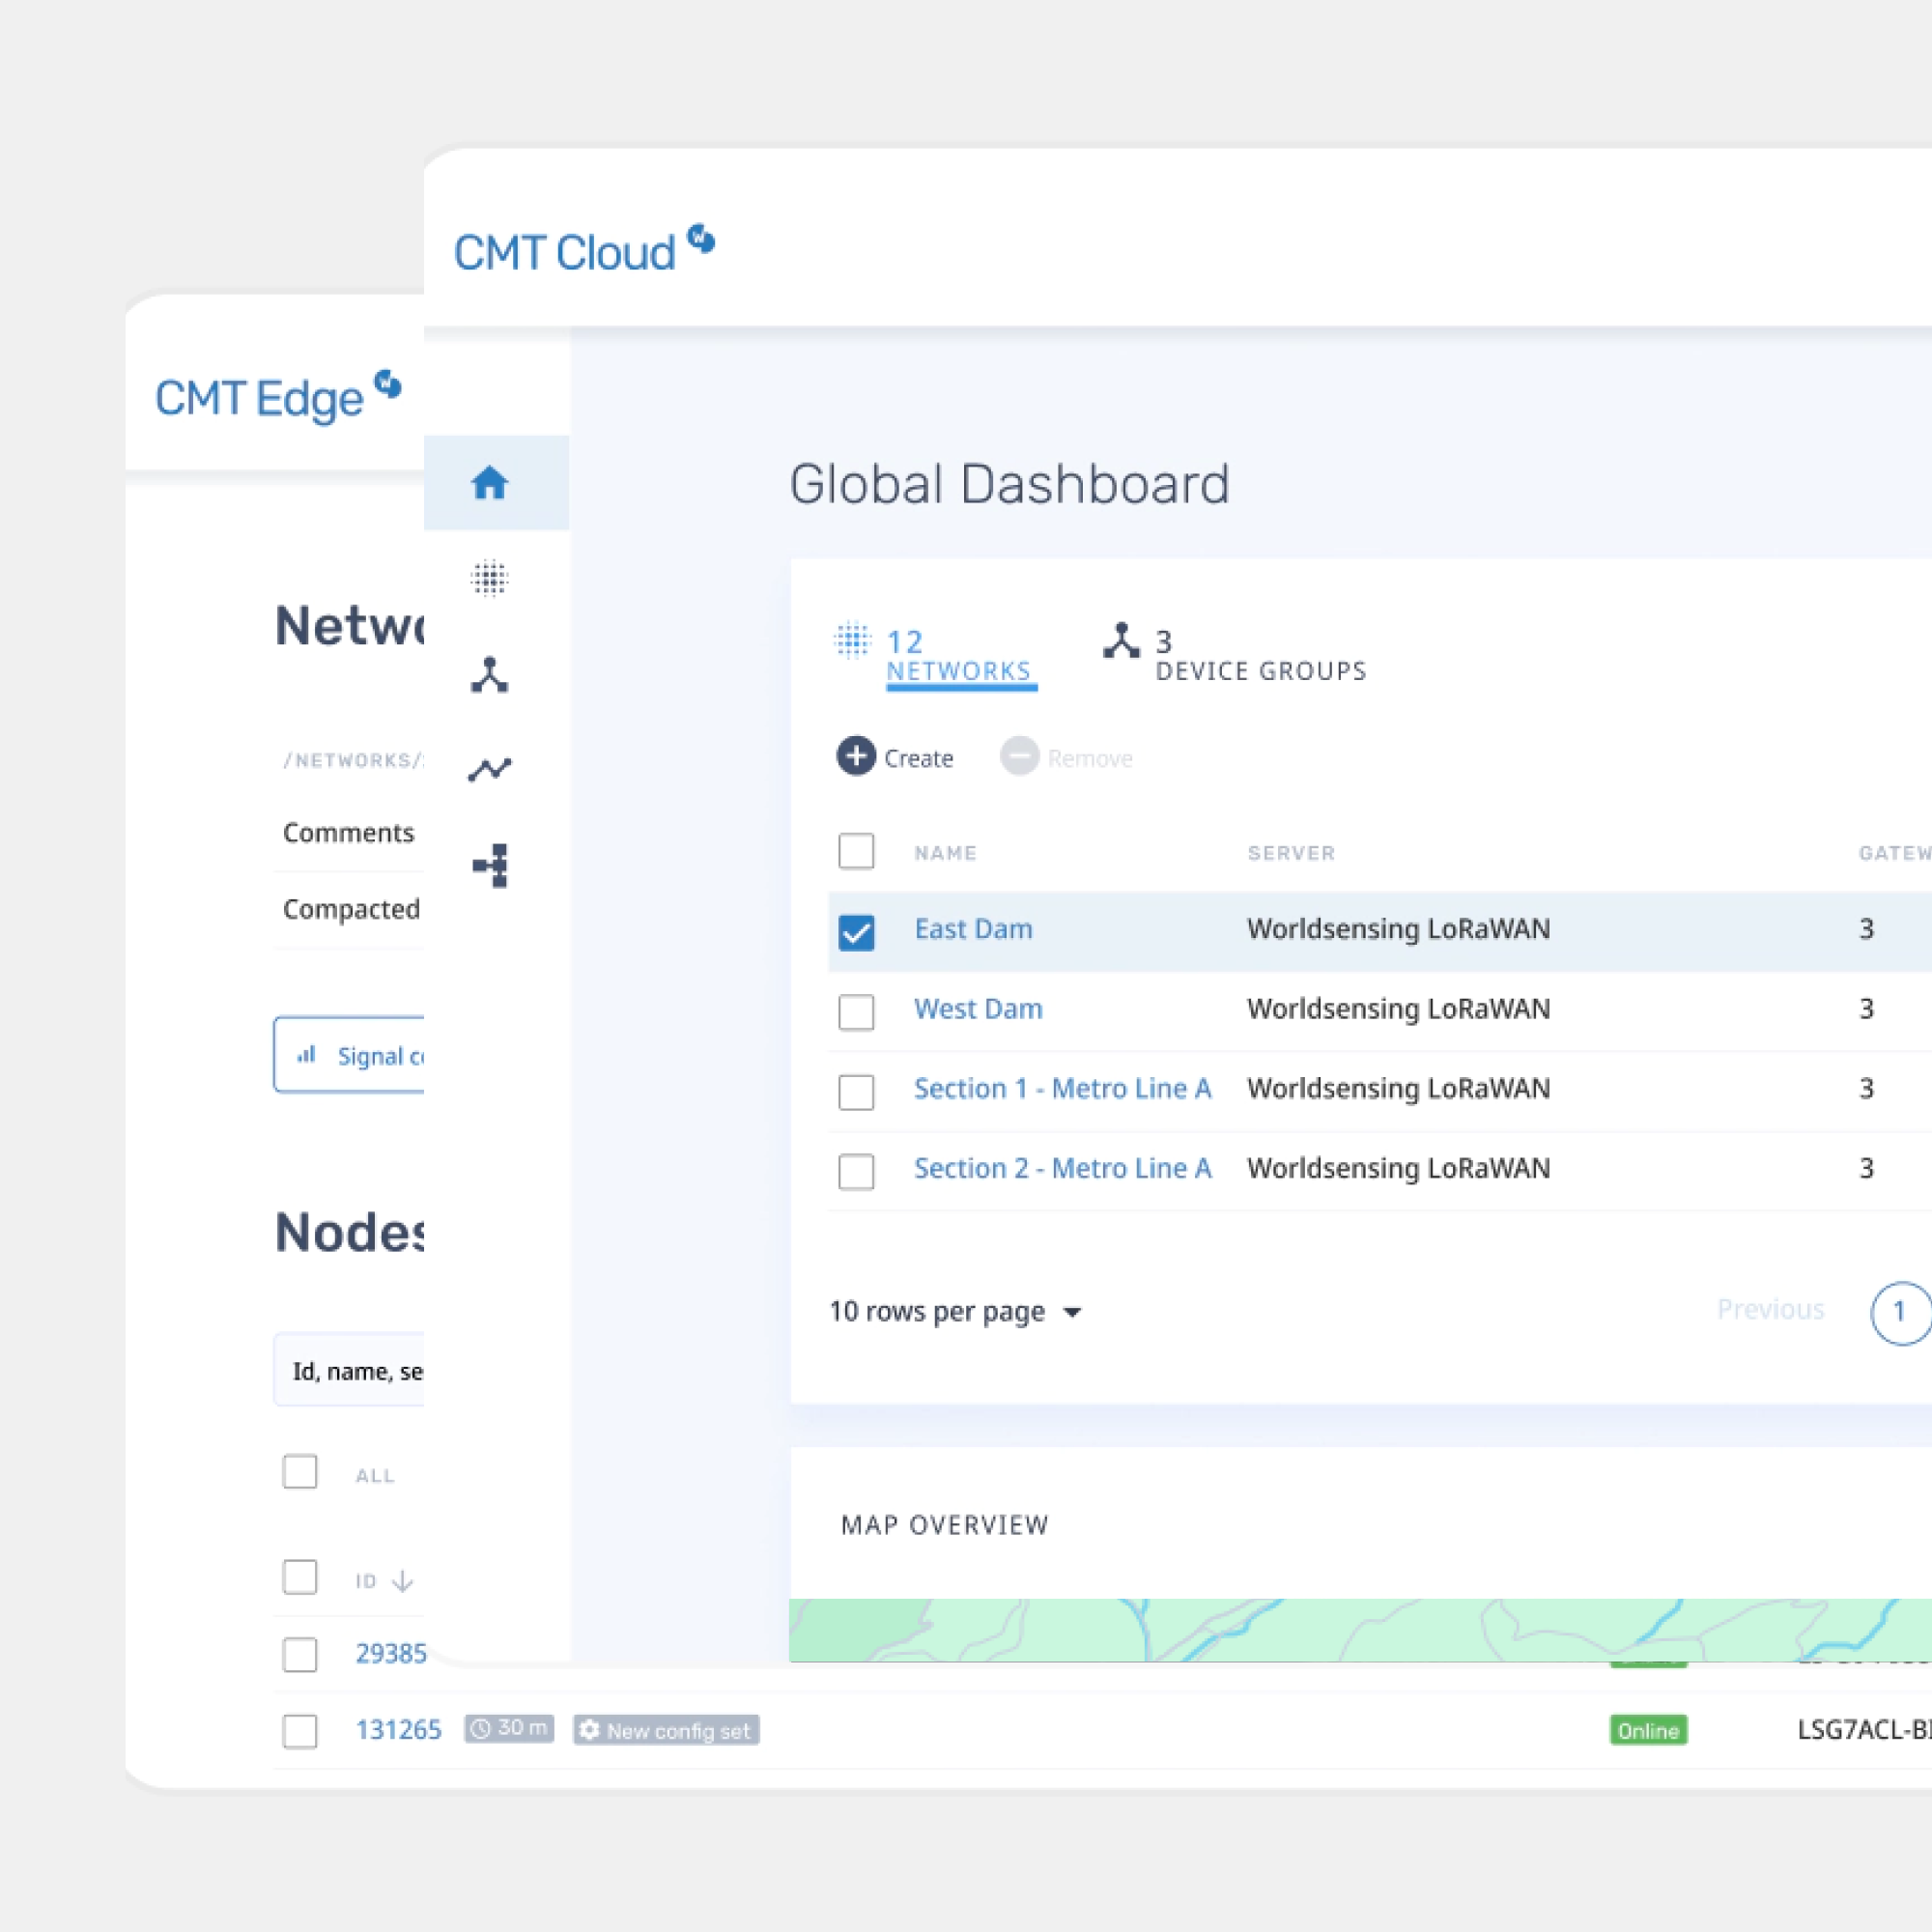The height and width of the screenshot is (1932, 1932).
Task: Switch to the 12 Networks tab
Action: [x=957, y=656]
